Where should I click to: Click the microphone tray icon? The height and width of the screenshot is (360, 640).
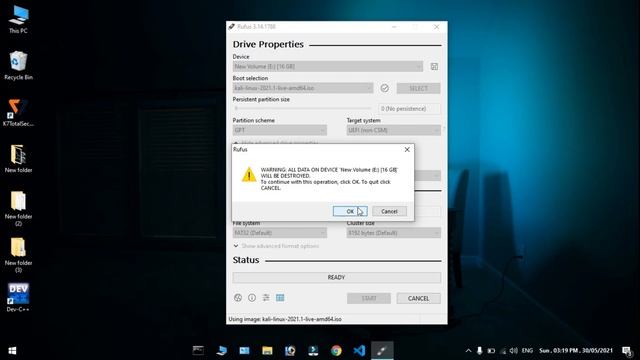point(480,351)
